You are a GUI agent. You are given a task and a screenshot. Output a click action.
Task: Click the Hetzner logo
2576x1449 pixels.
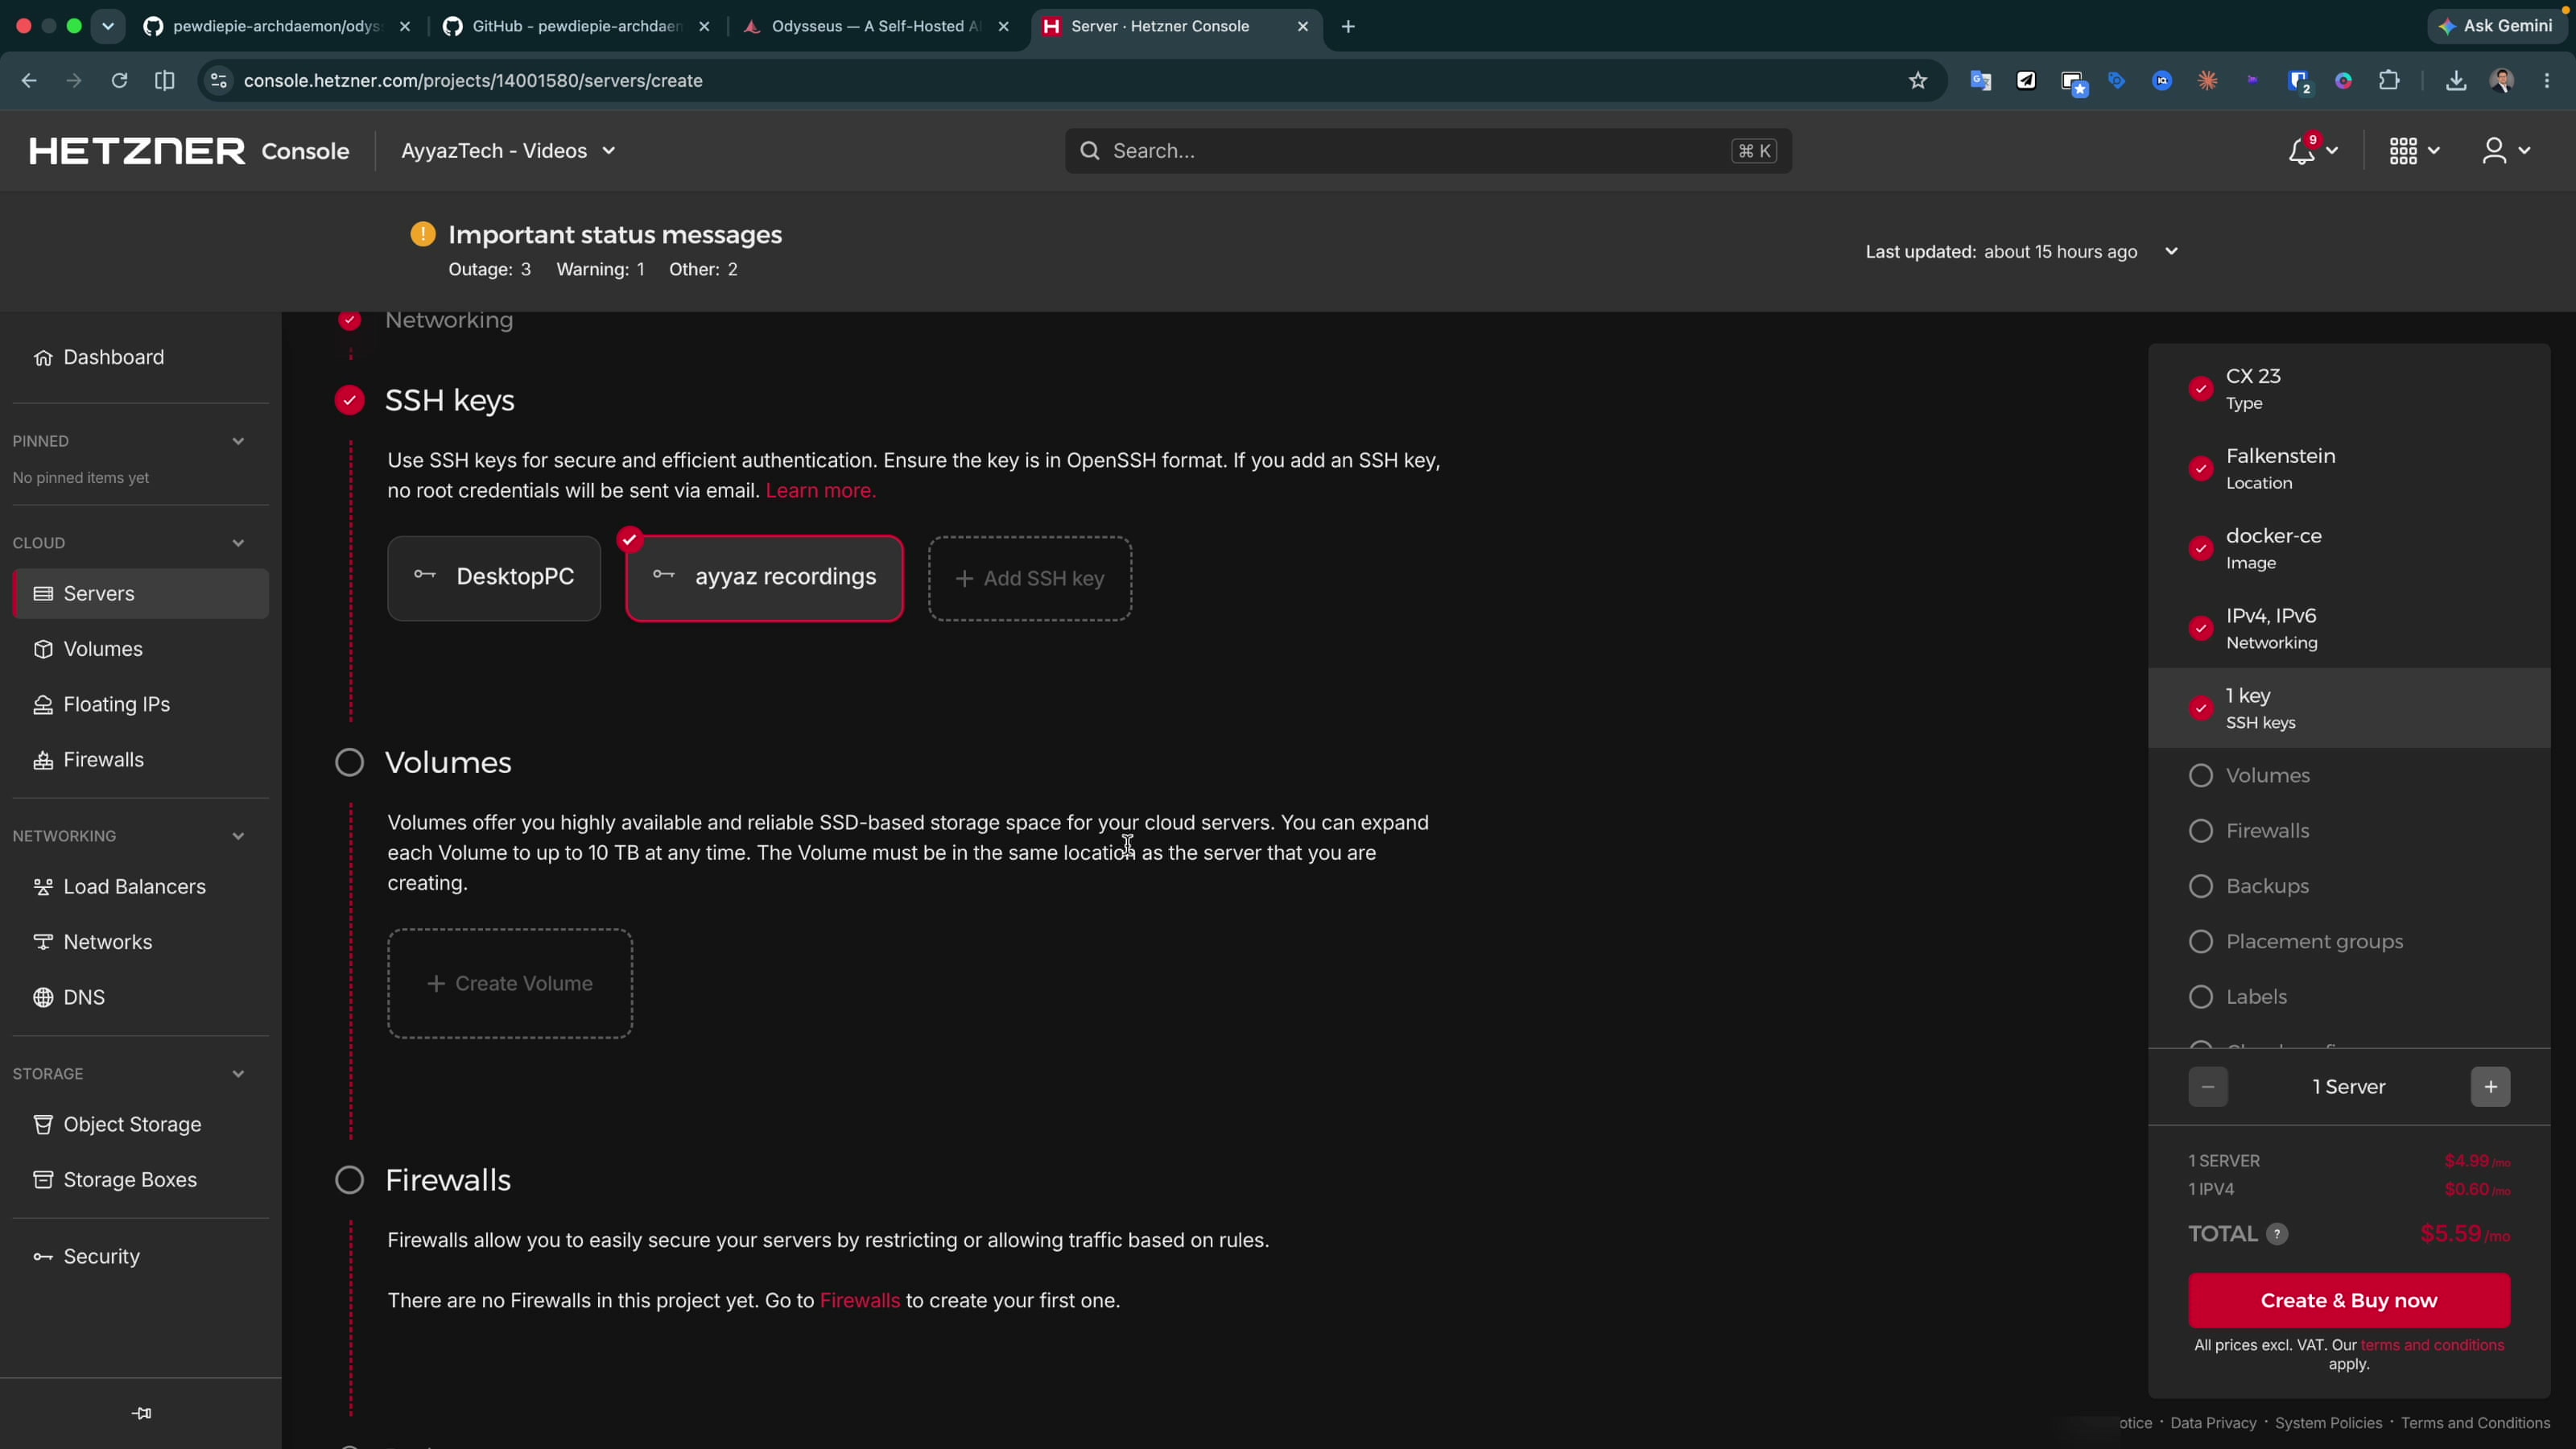pyautogui.click(x=137, y=151)
